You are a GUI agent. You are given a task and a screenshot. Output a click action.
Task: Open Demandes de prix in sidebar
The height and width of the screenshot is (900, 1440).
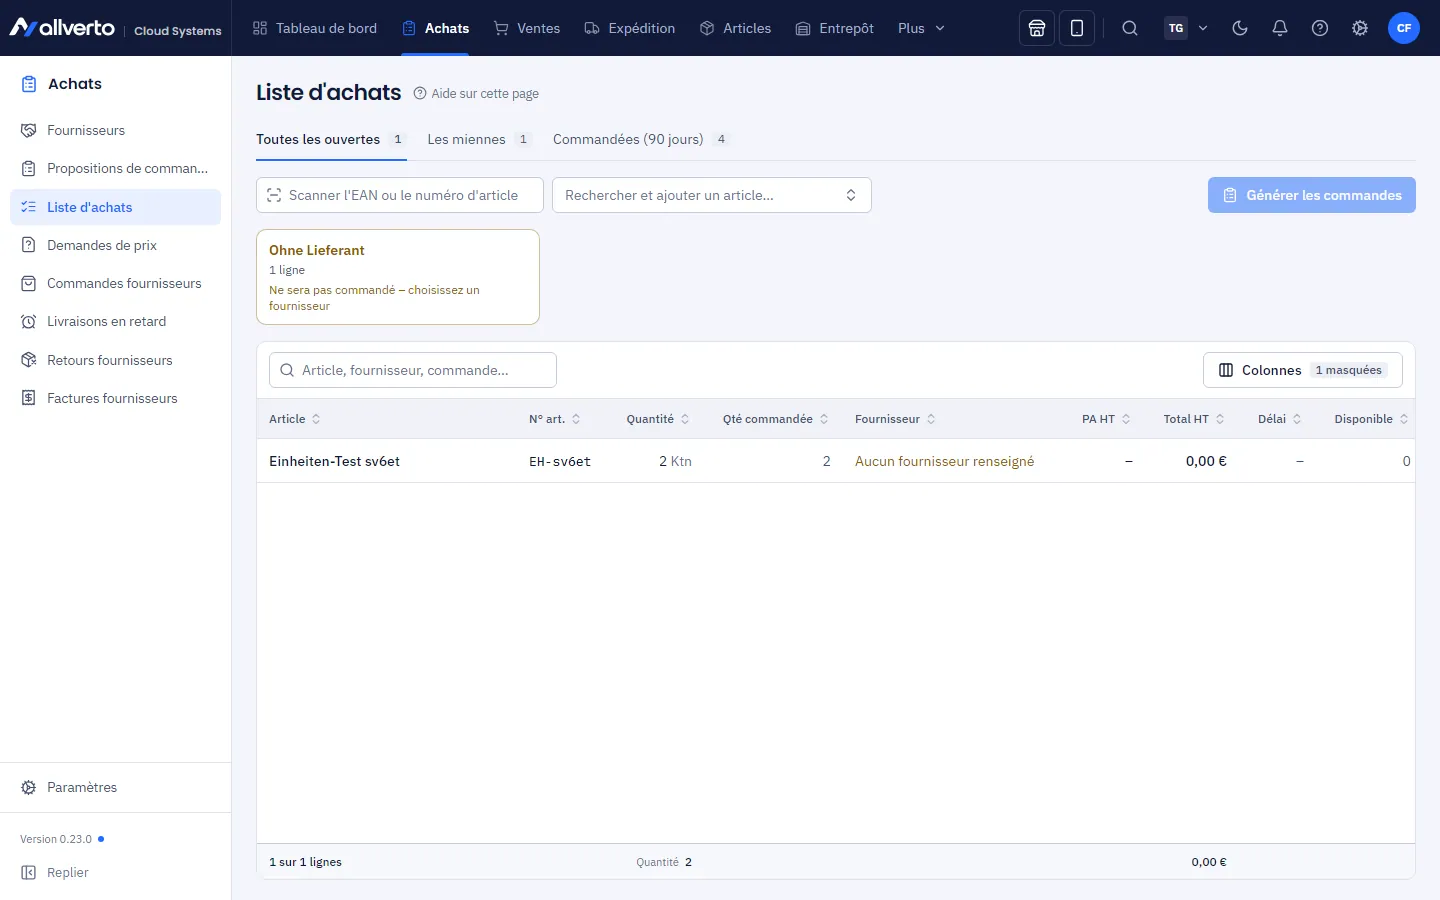(115, 245)
